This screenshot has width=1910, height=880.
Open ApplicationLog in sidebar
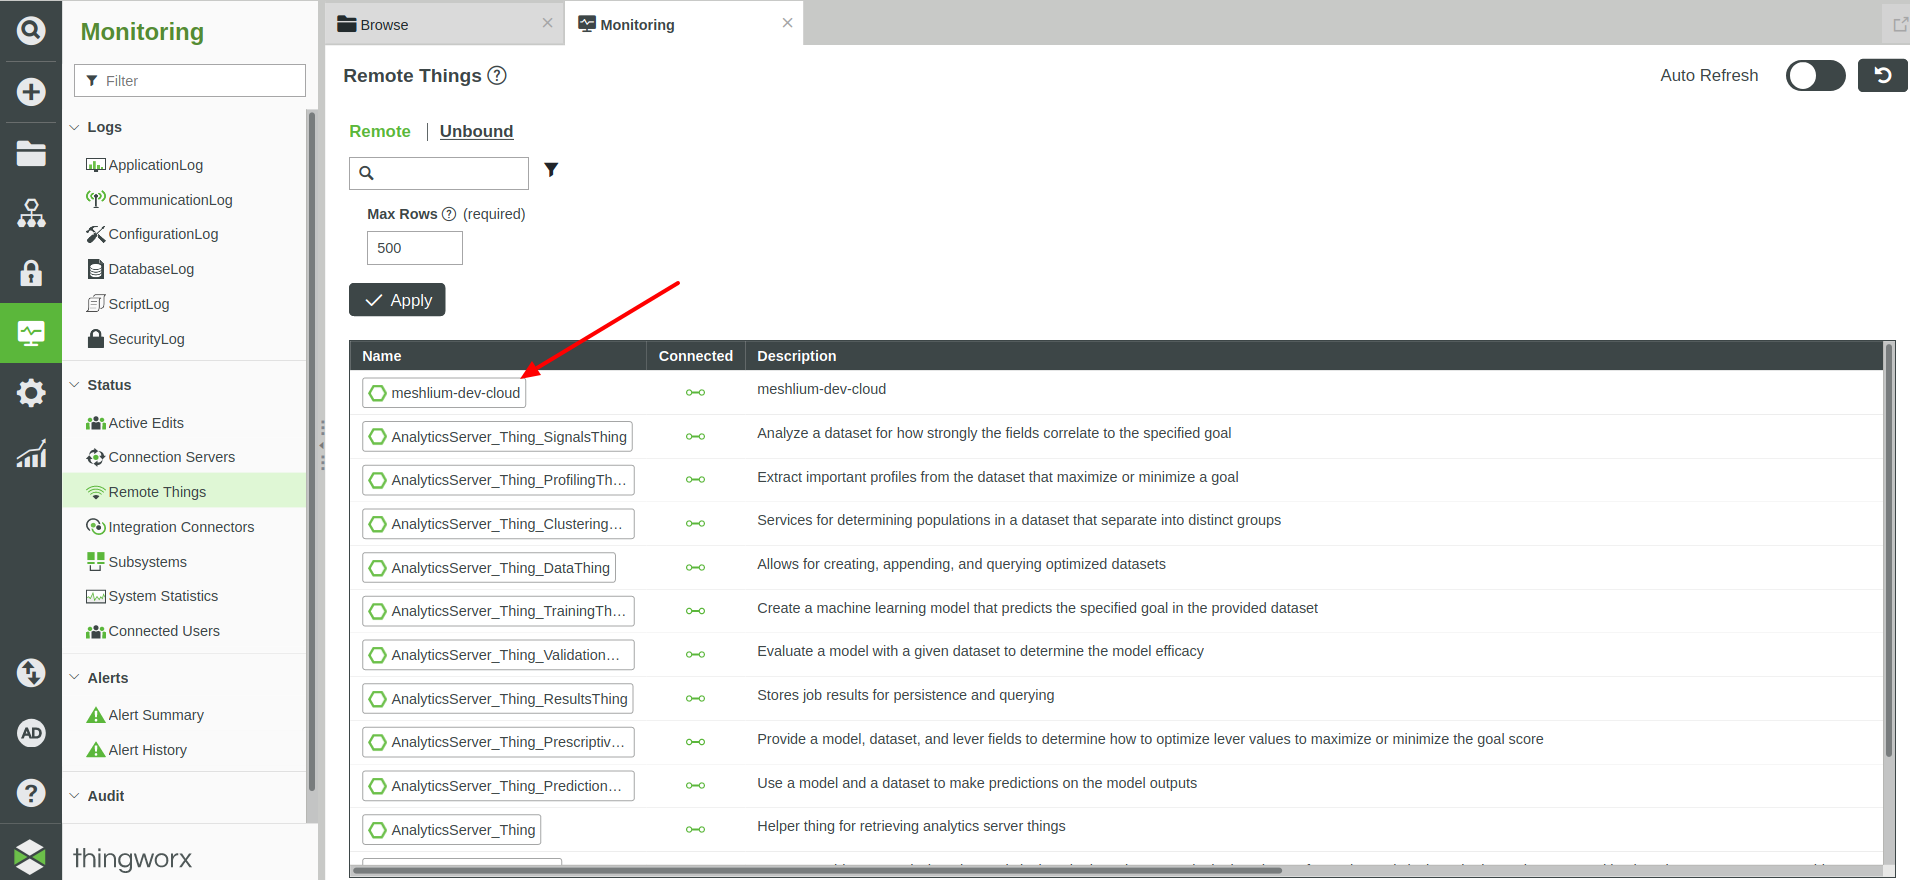(x=145, y=165)
